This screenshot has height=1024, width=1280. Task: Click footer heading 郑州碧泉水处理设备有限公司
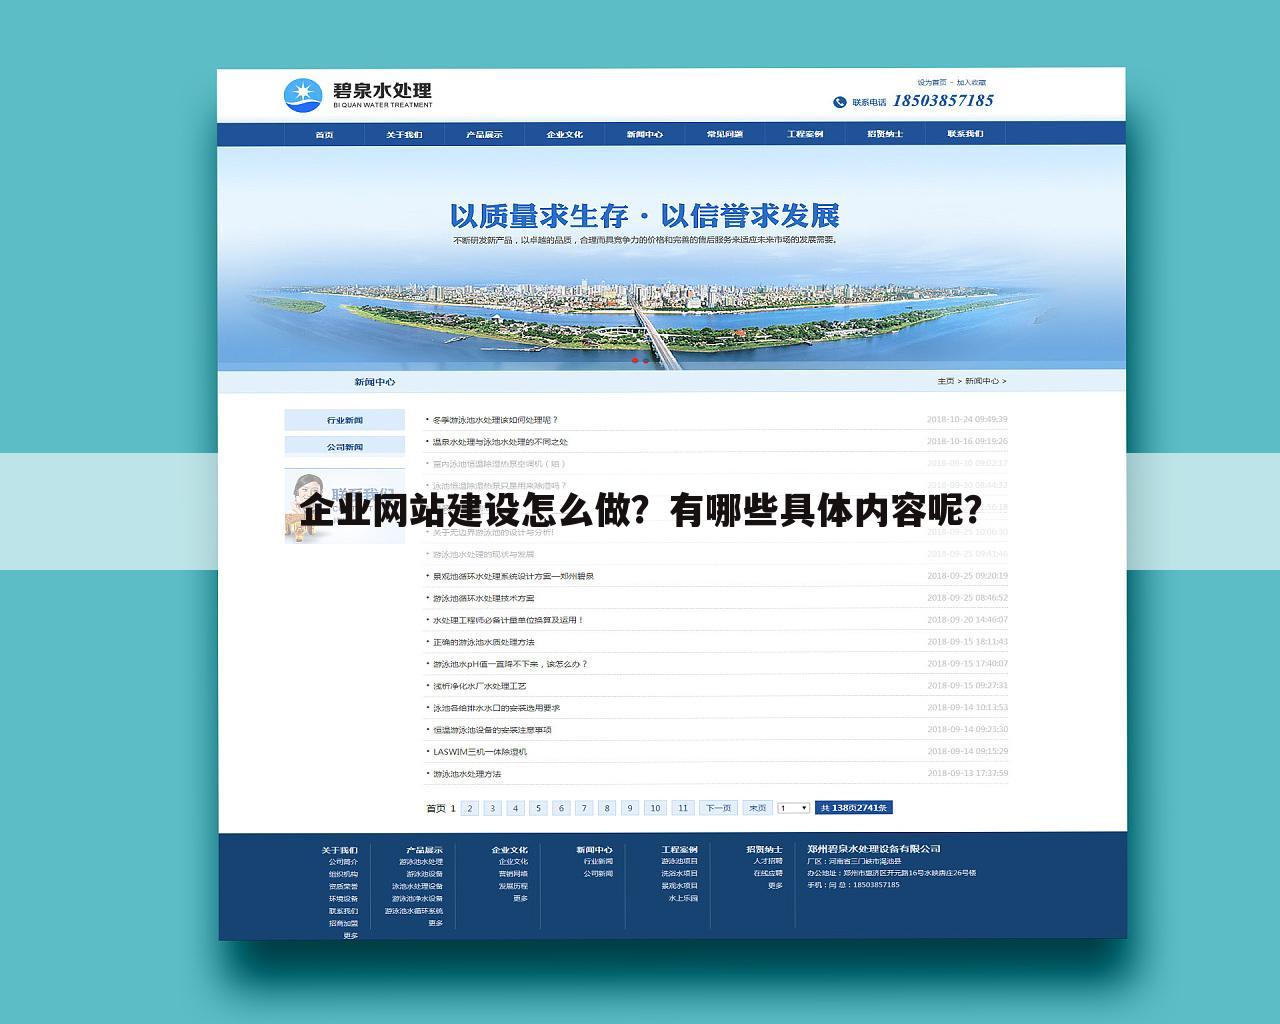(x=874, y=849)
